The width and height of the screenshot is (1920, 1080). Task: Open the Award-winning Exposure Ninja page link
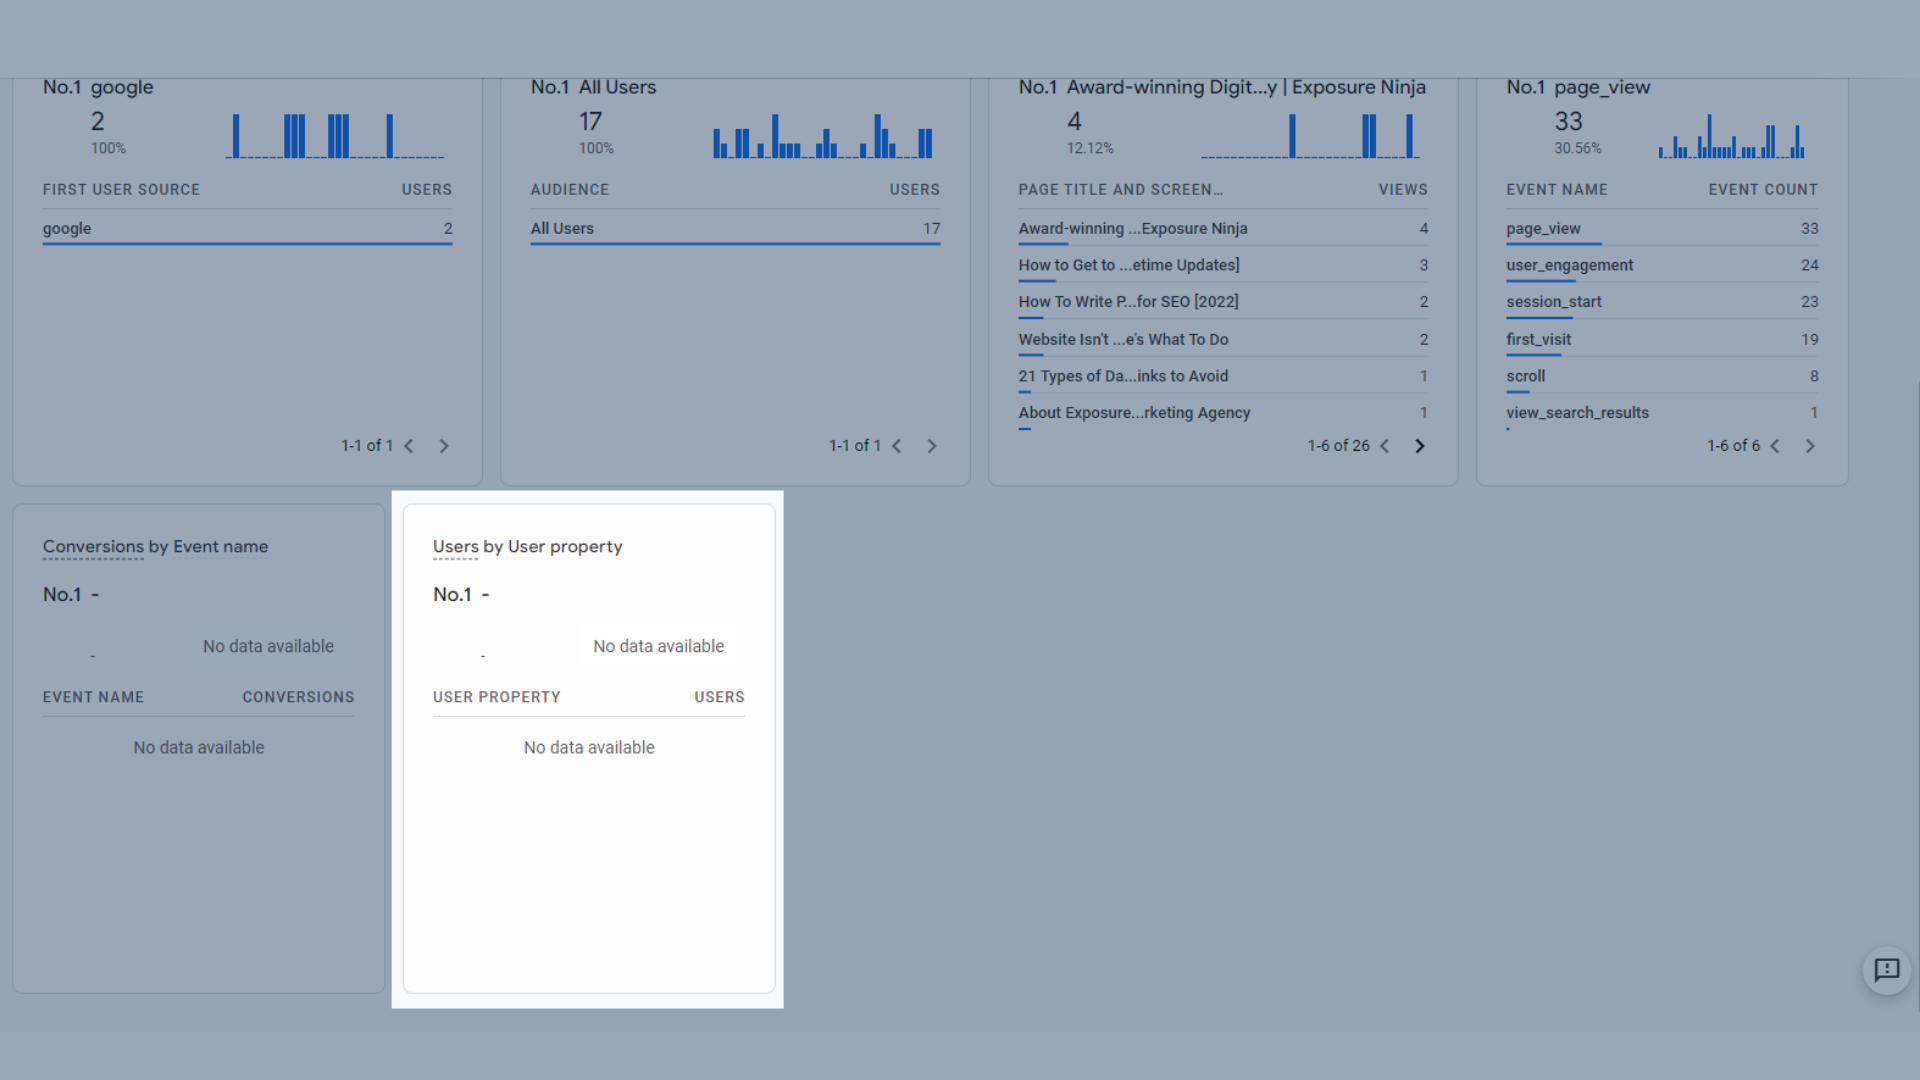point(1133,227)
